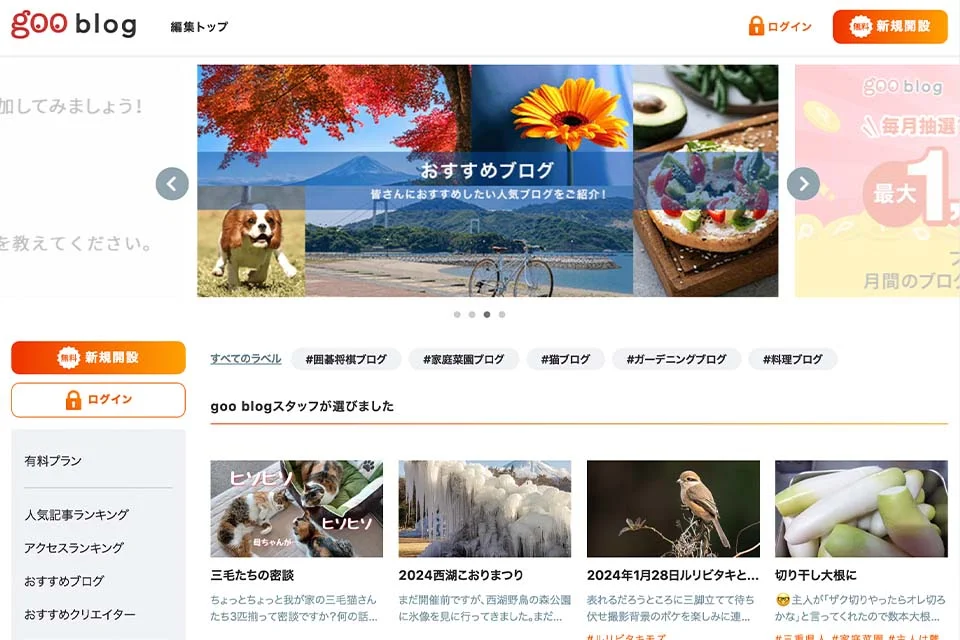Open the 三毛たちの密談 cat thumbnail
The height and width of the screenshot is (640, 960).
296,509
